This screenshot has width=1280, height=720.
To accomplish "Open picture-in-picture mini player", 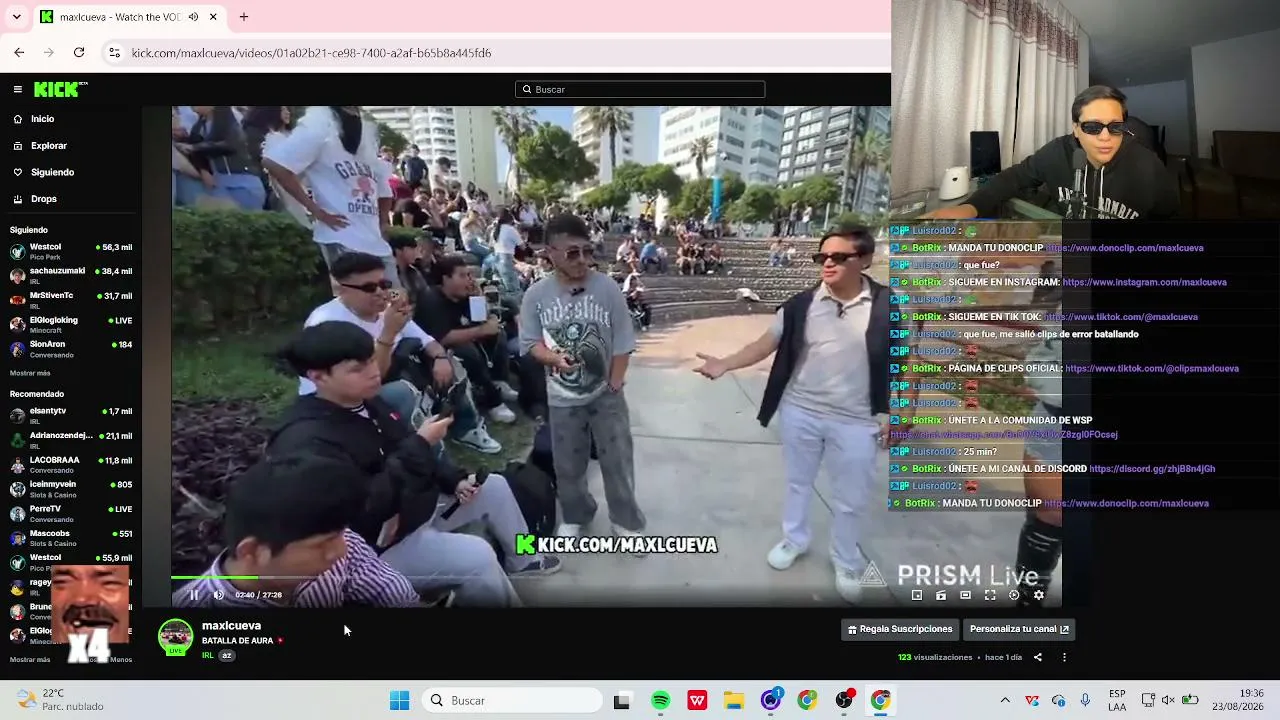I will [x=917, y=595].
